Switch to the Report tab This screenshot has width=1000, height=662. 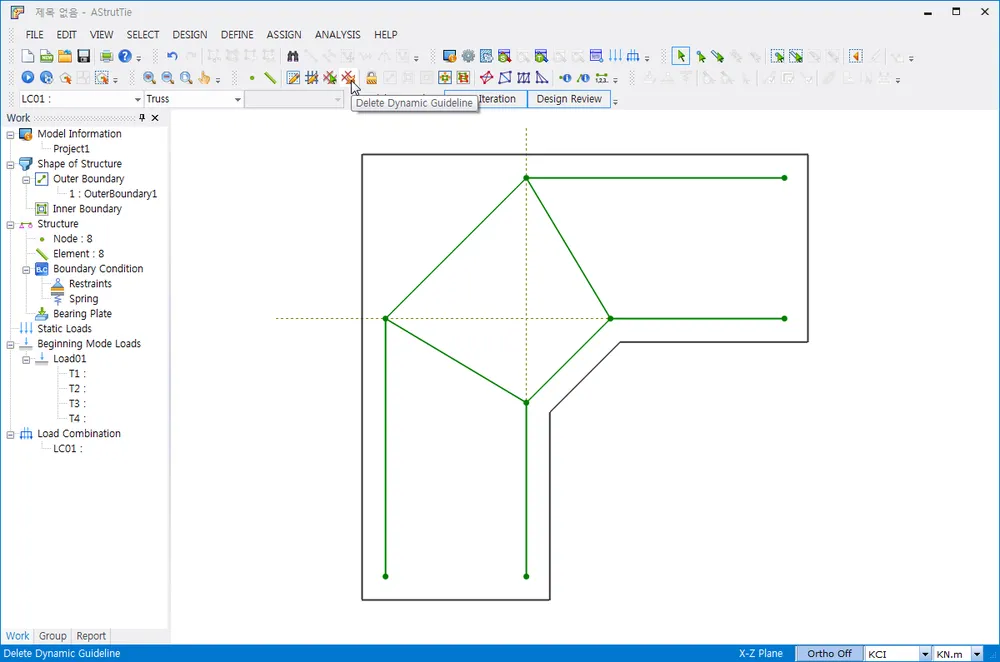click(x=91, y=636)
